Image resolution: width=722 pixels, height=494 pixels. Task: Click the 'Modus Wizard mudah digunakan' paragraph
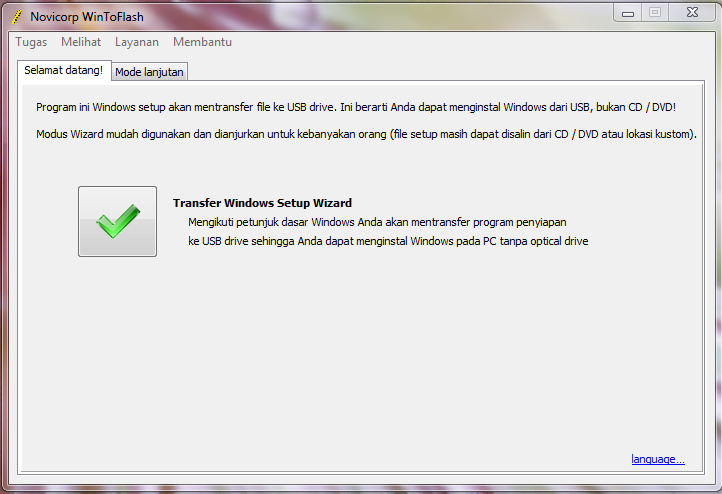click(x=367, y=134)
